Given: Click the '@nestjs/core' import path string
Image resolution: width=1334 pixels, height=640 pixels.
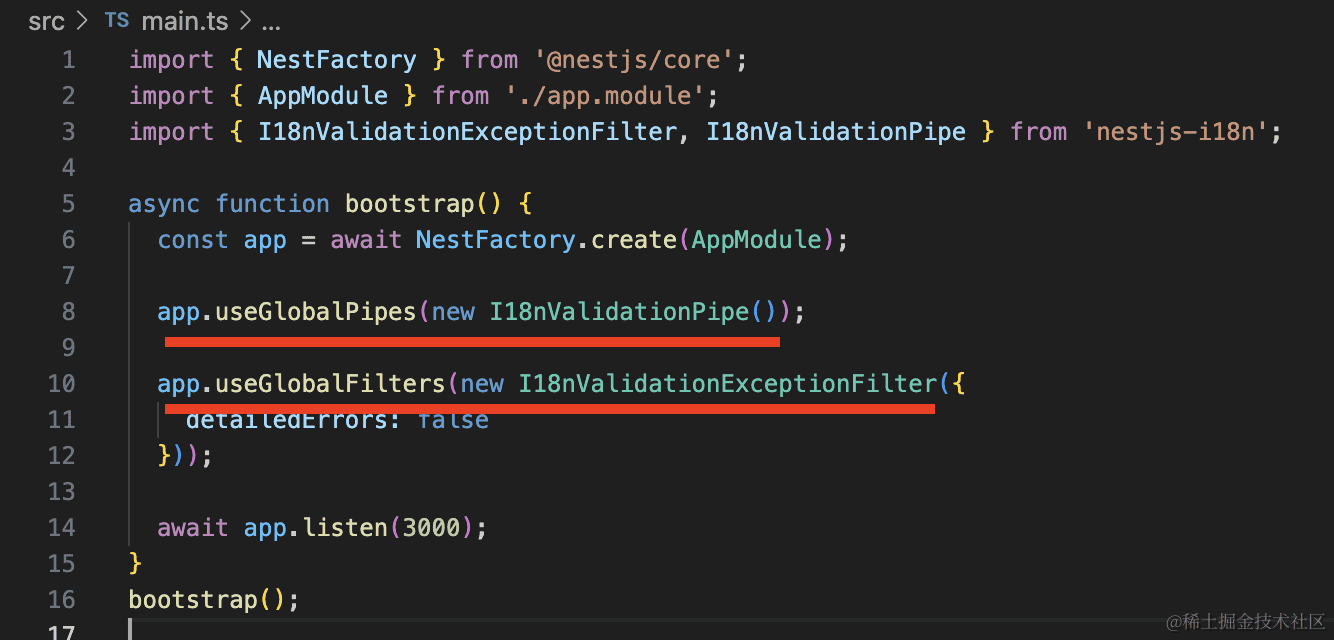Looking at the screenshot, I should click(x=639, y=60).
